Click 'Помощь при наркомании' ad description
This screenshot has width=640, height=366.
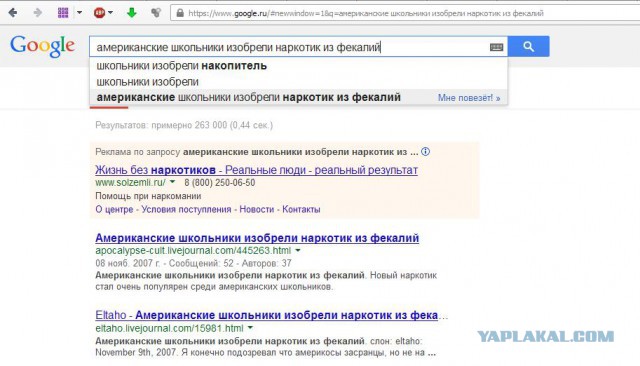pyautogui.click(x=148, y=196)
